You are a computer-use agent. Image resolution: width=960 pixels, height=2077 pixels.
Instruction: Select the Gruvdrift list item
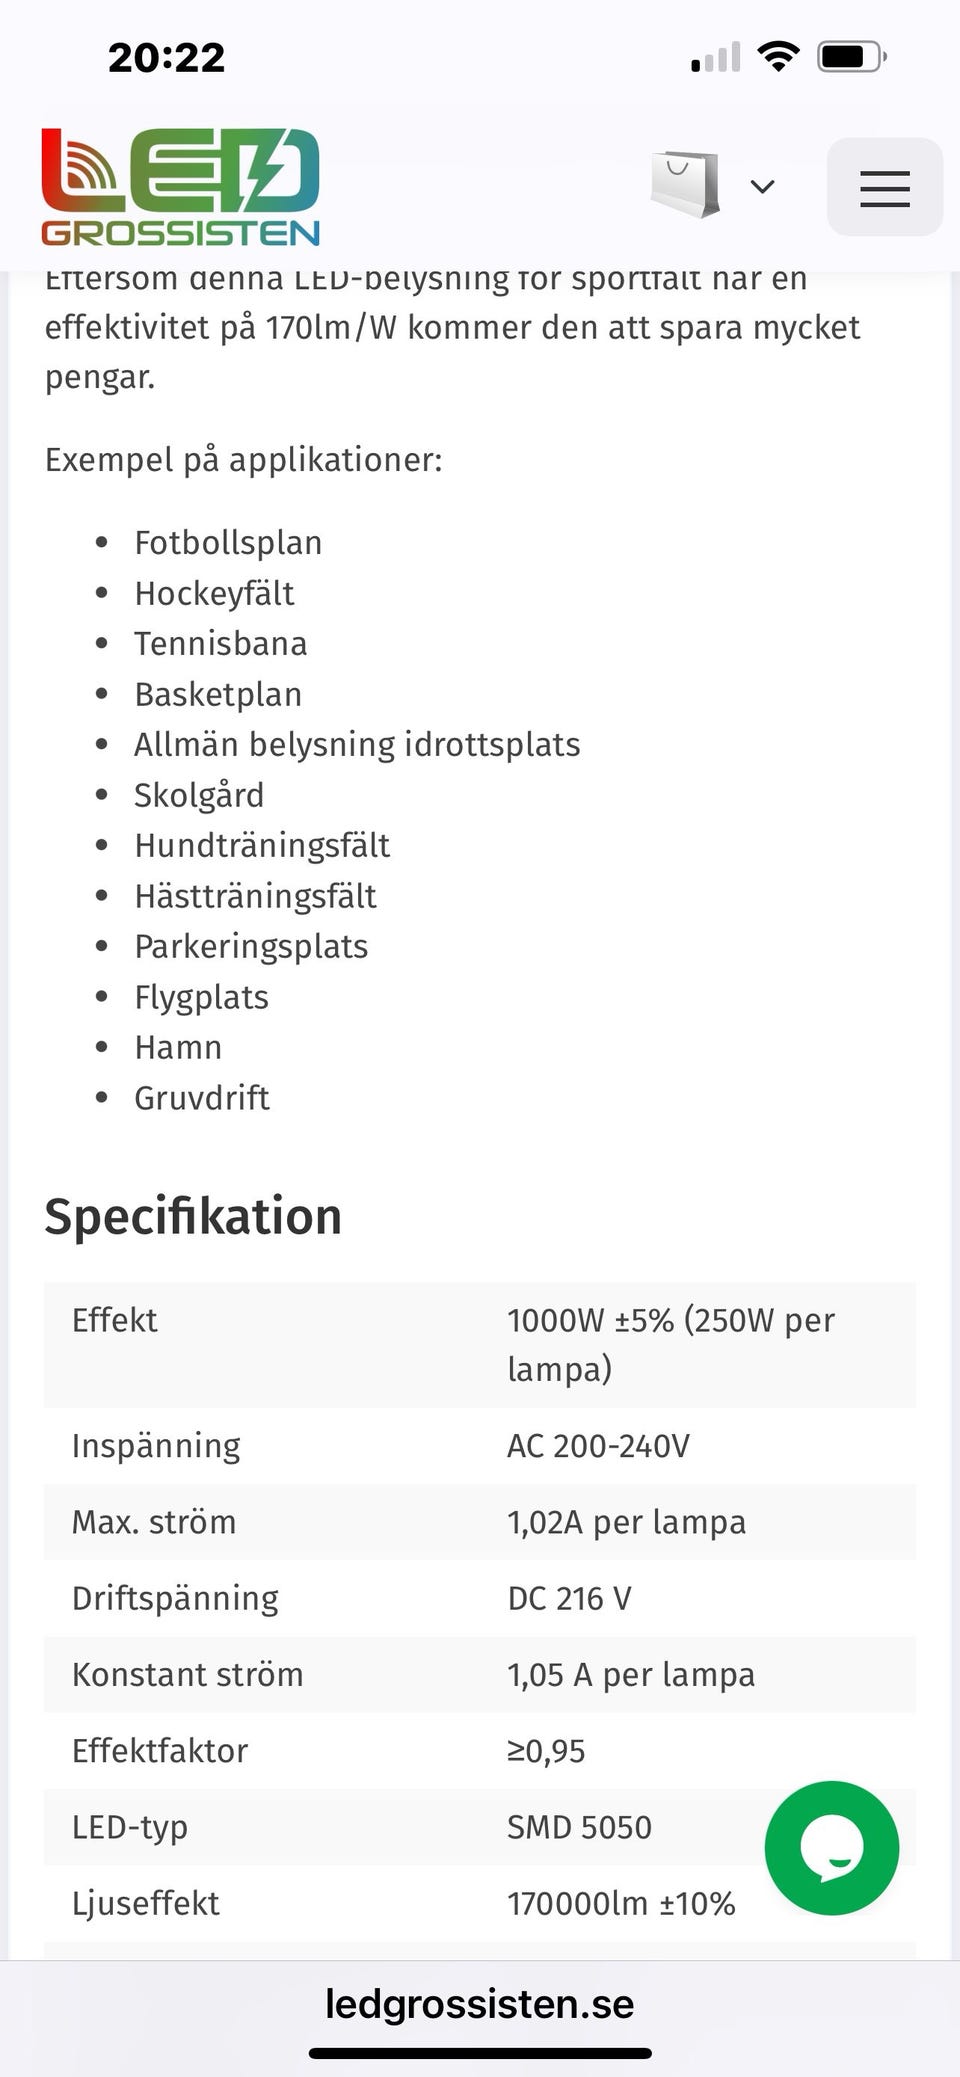click(x=202, y=1098)
